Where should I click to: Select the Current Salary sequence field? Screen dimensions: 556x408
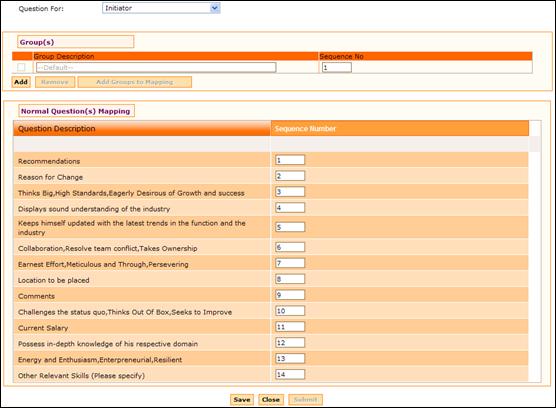coord(290,327)
